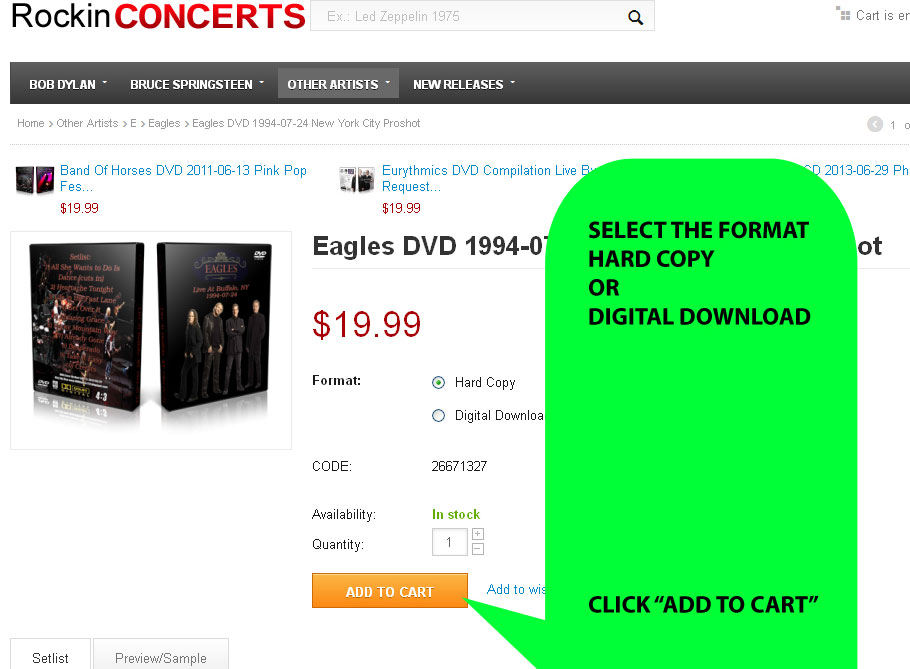
Task: Open the Band Of Horses DVD thumbnail
Action: (35, 180)
